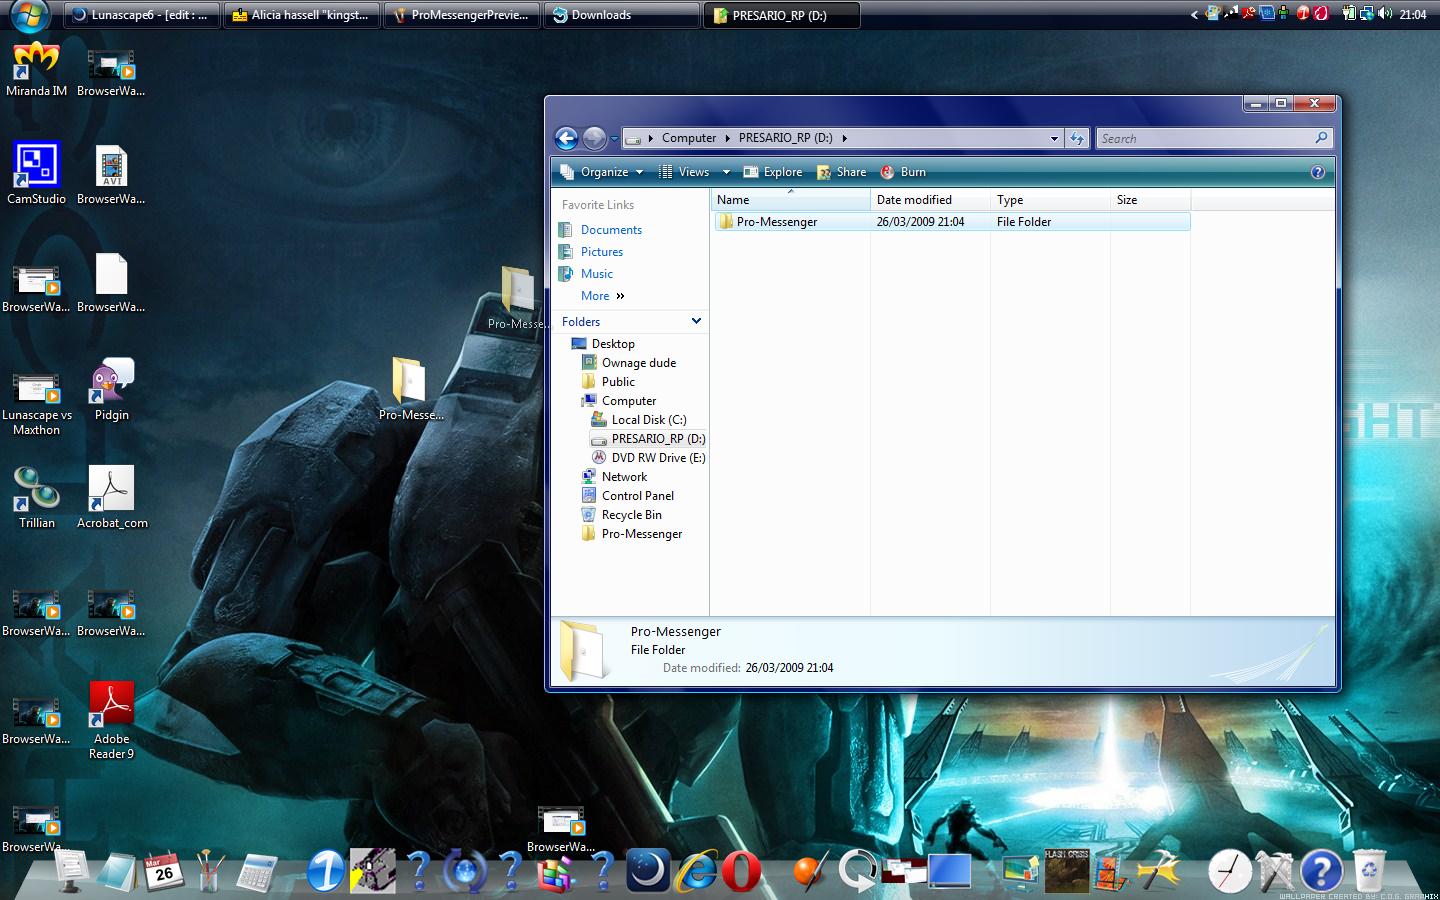Switch to ProMessengerPreview taskbar window
Screen dimensions: 1440x900
point(462,15)
